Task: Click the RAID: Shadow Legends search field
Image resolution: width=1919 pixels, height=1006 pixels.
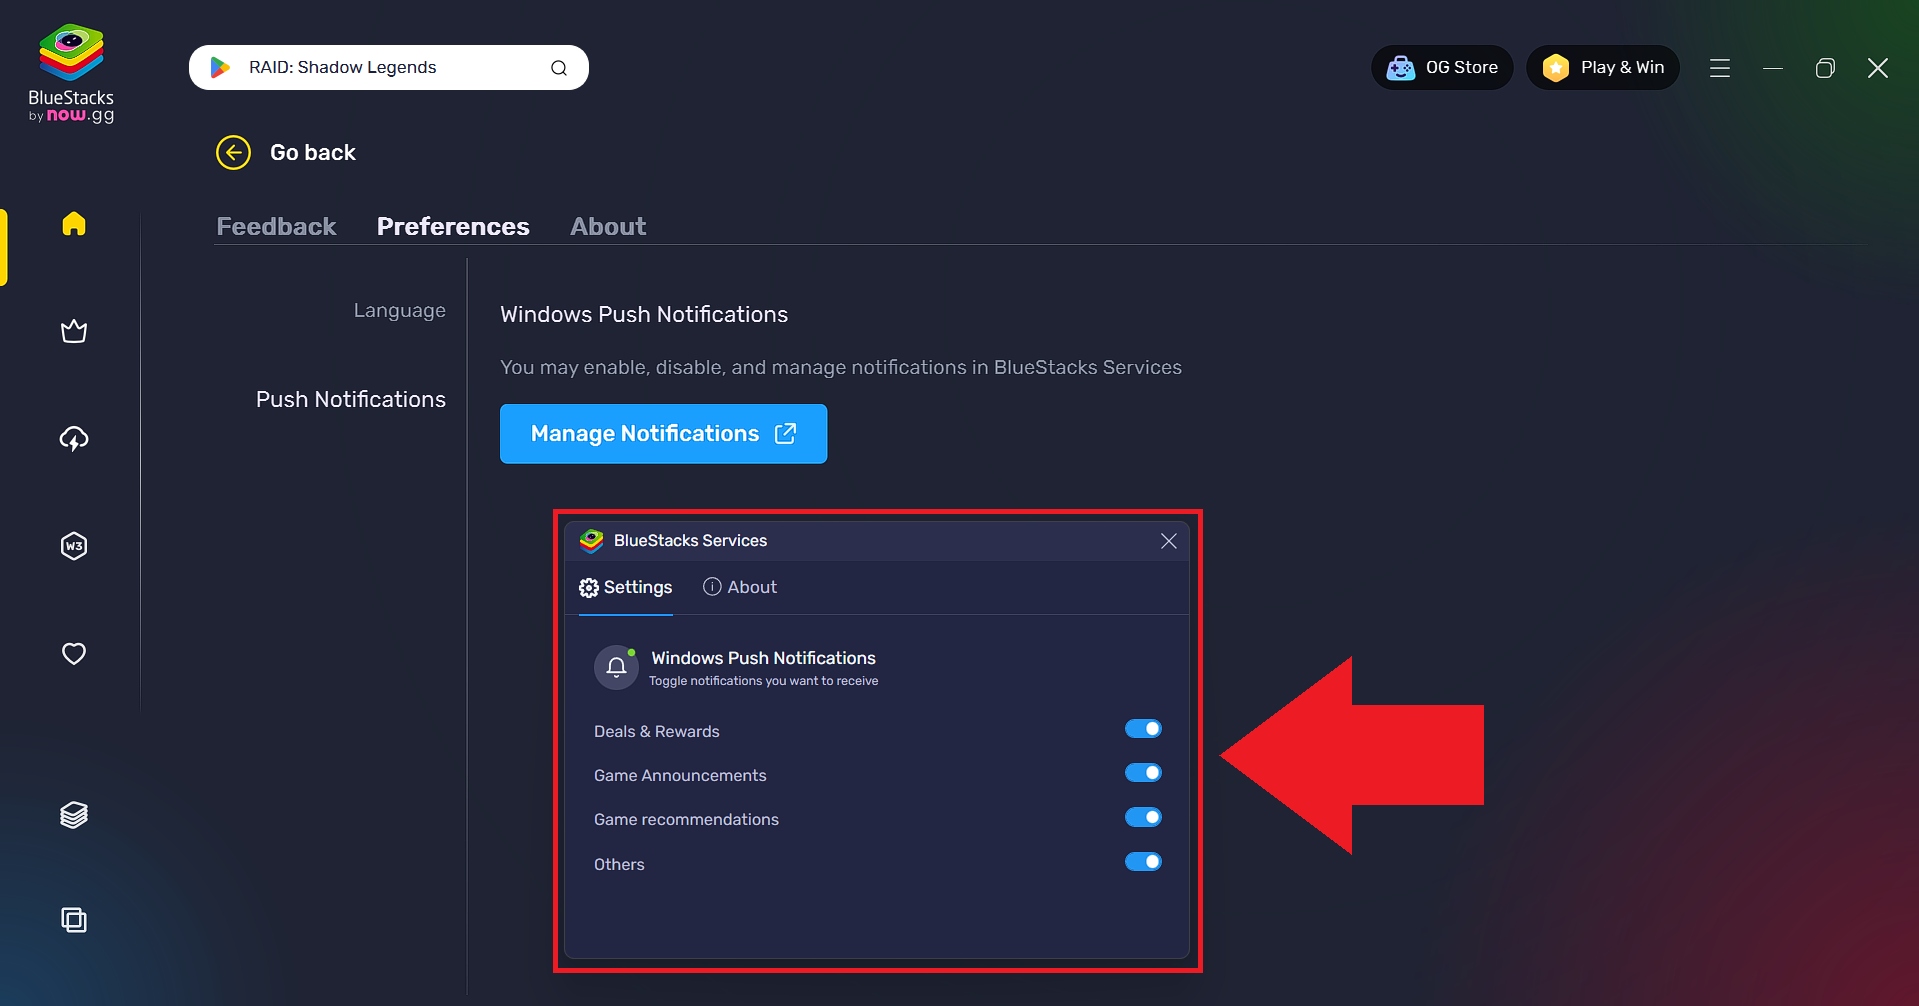Action: [x=389, y=68]
